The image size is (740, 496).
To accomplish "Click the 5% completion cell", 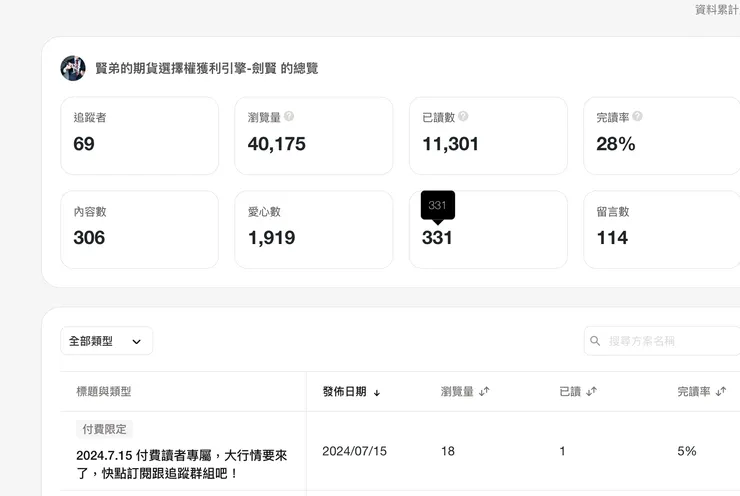I will tap(687, 451).
